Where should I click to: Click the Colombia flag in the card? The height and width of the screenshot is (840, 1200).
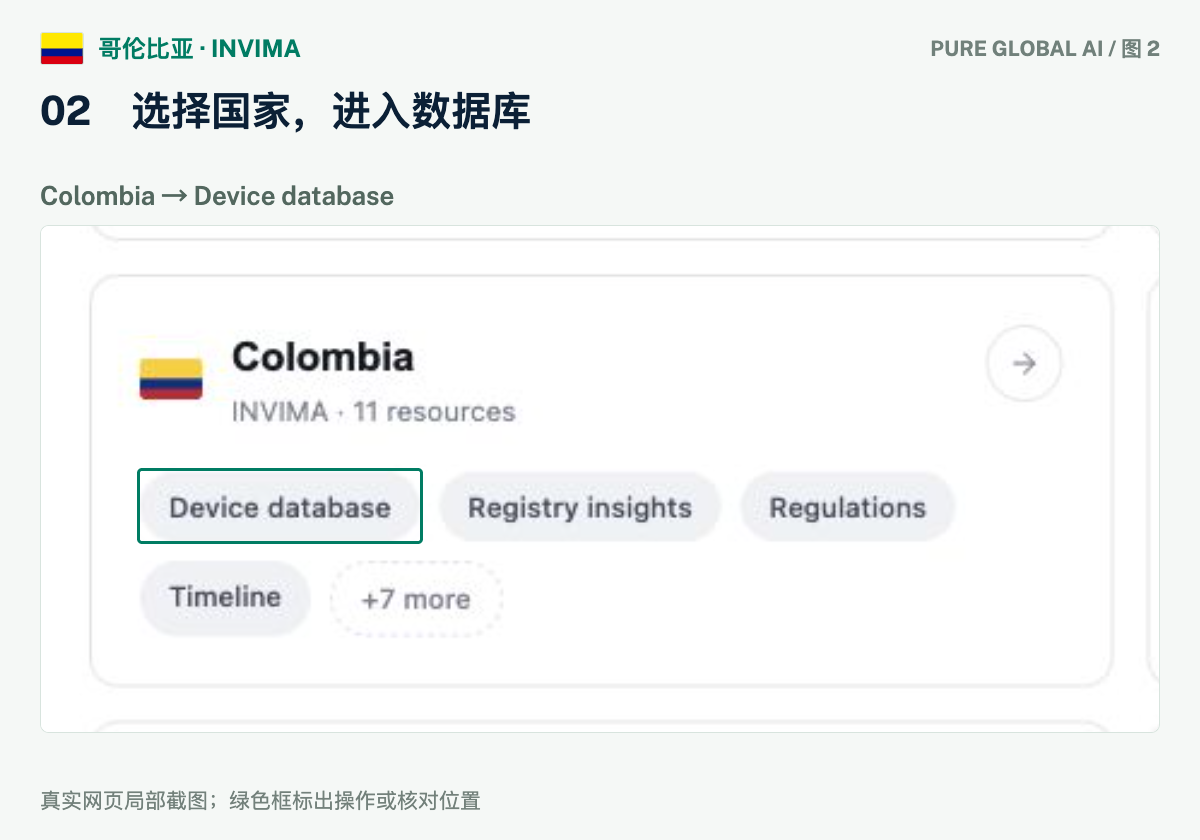(x=171, y=378)
